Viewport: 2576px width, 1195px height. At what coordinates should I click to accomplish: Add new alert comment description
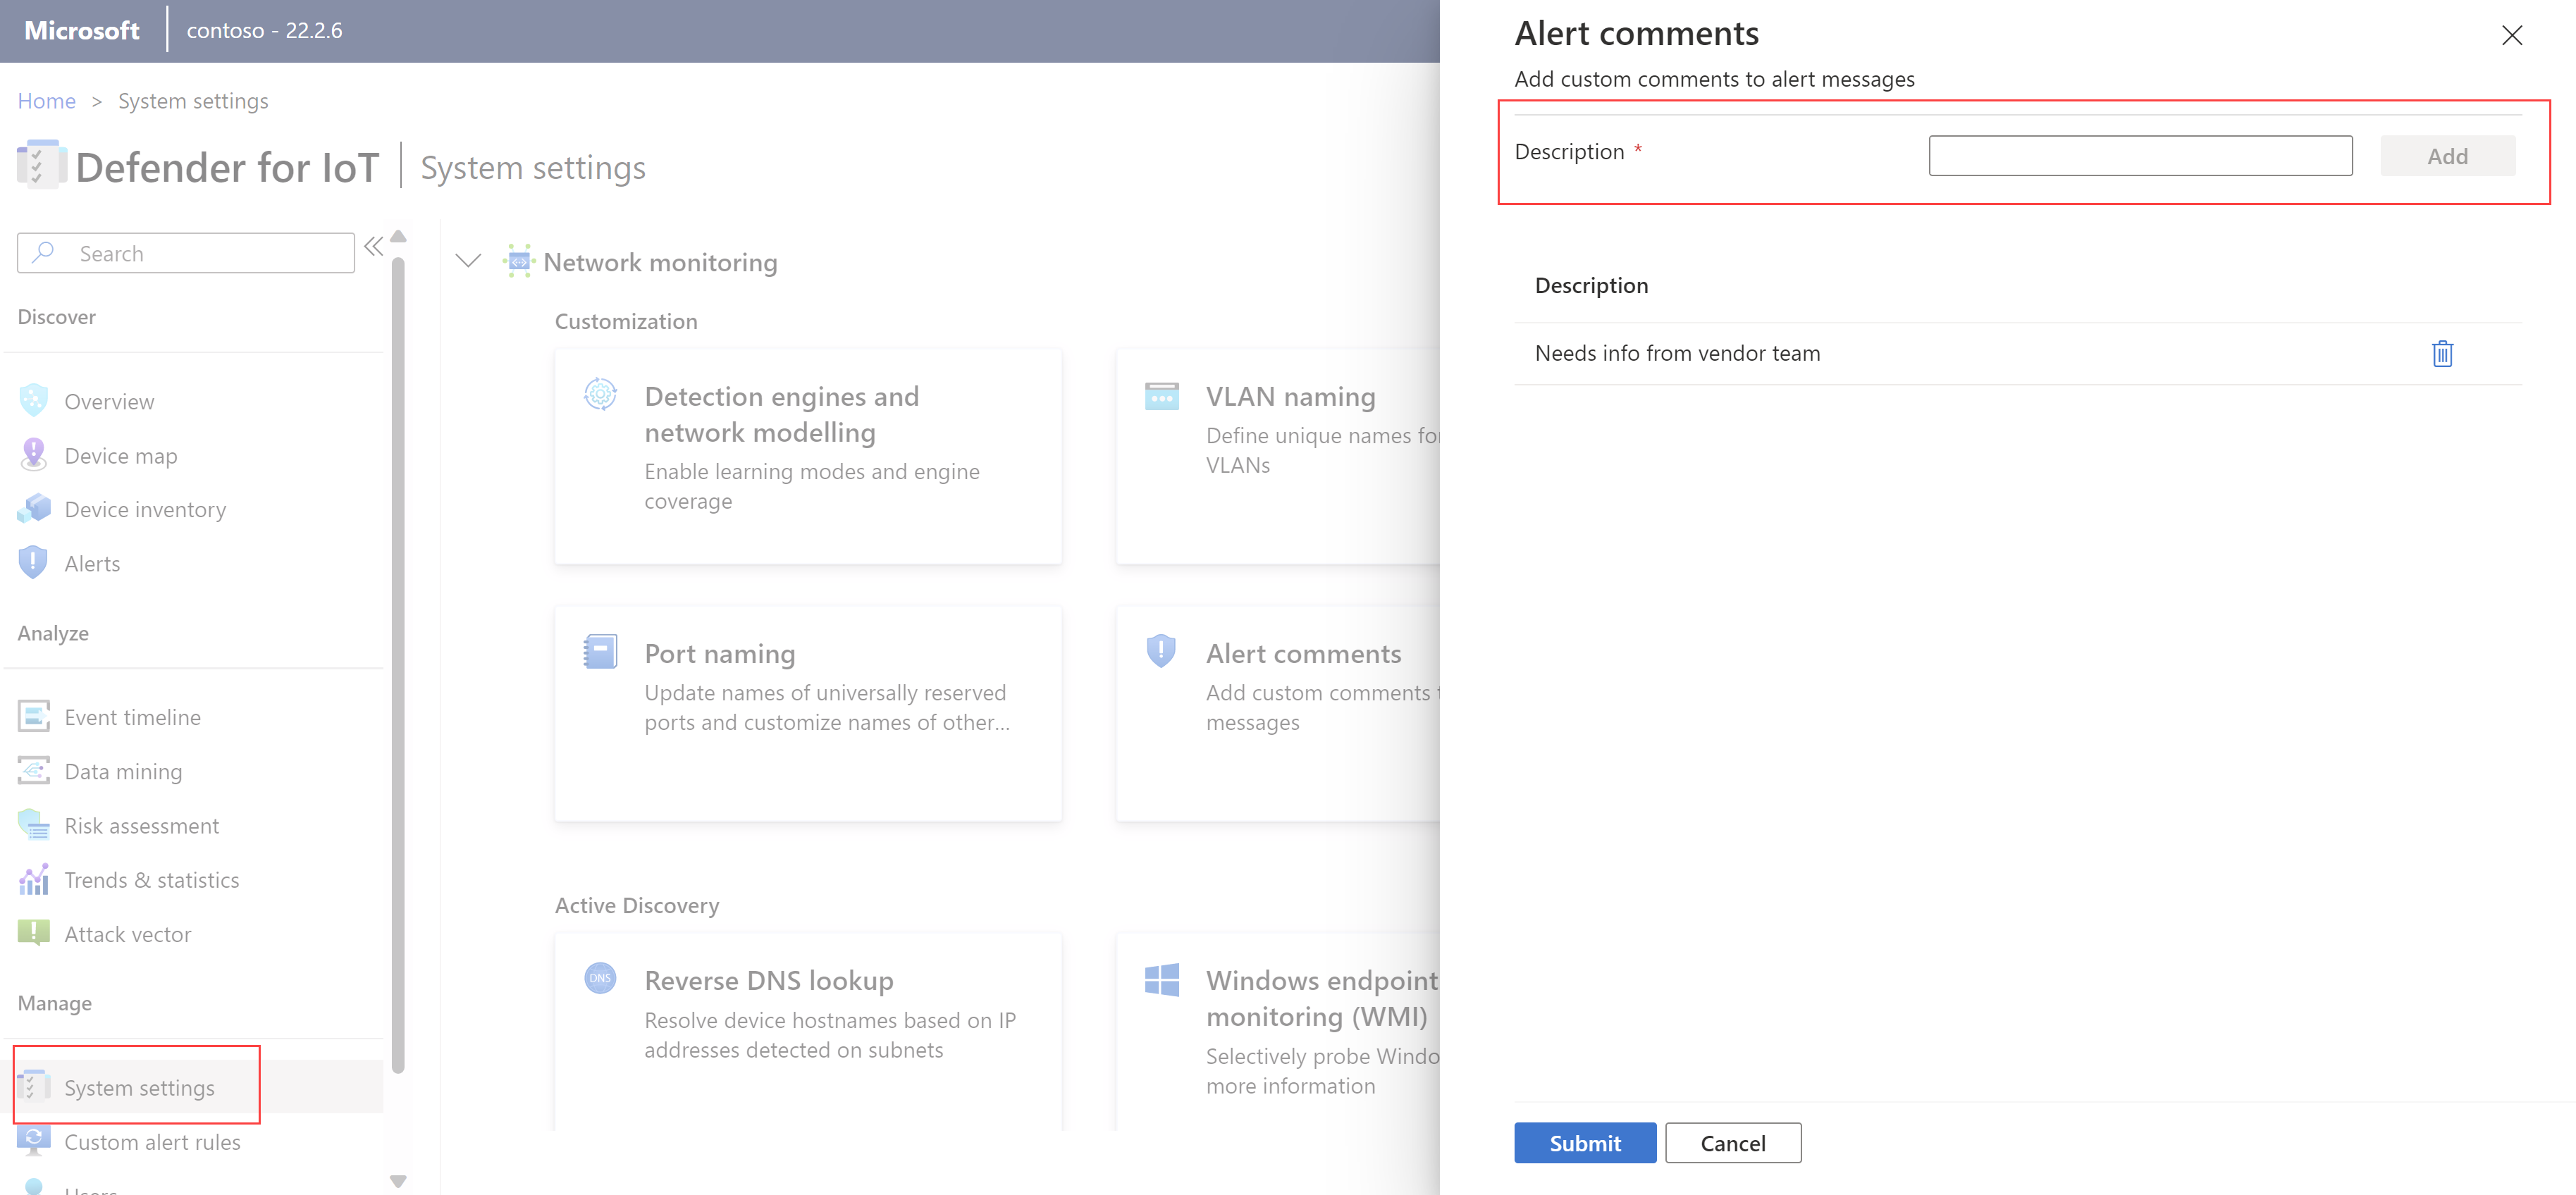pos(2140,154)
